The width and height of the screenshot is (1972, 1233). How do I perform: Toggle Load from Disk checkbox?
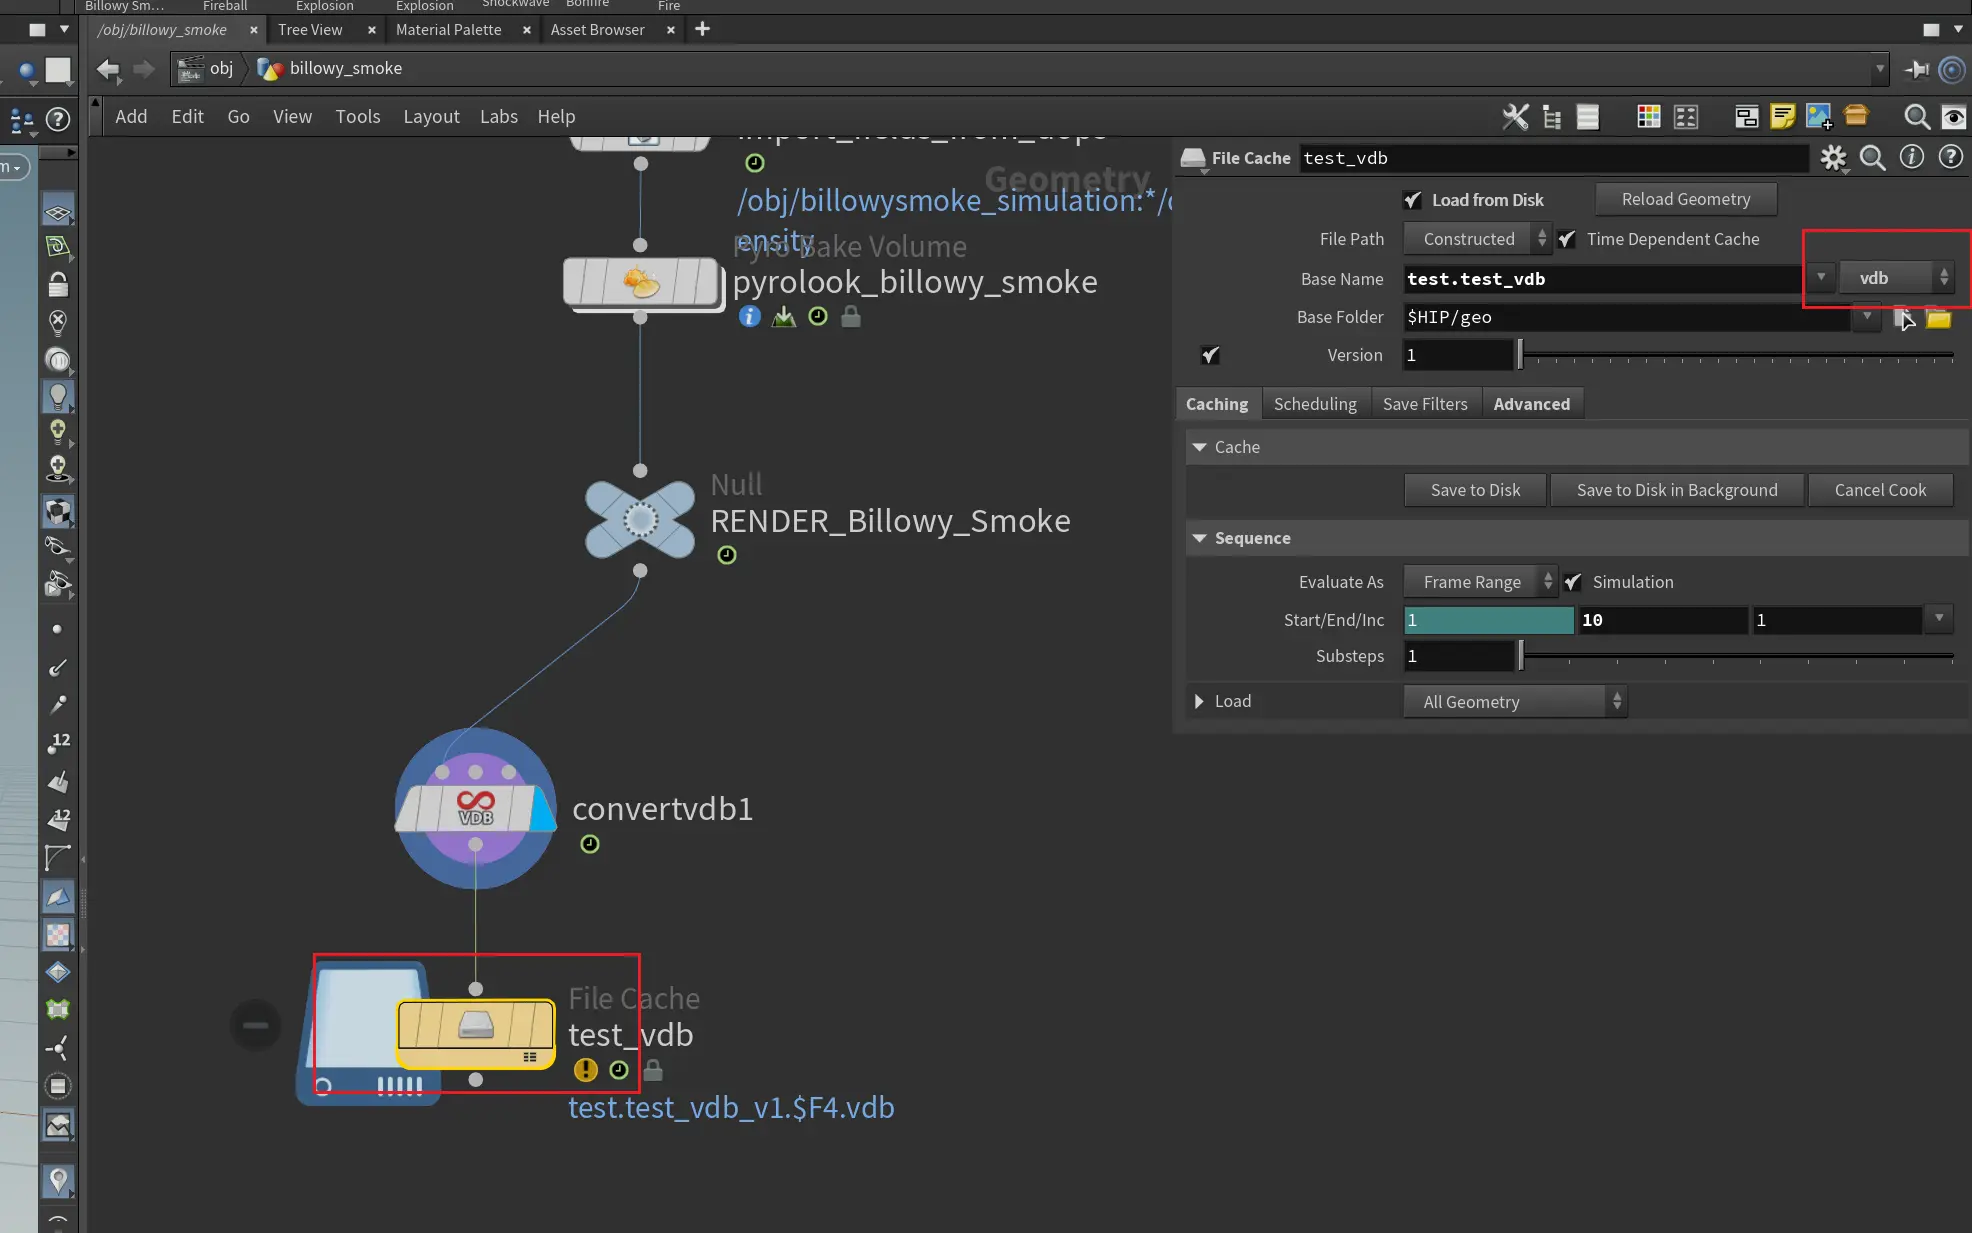tap(1412, 200)
